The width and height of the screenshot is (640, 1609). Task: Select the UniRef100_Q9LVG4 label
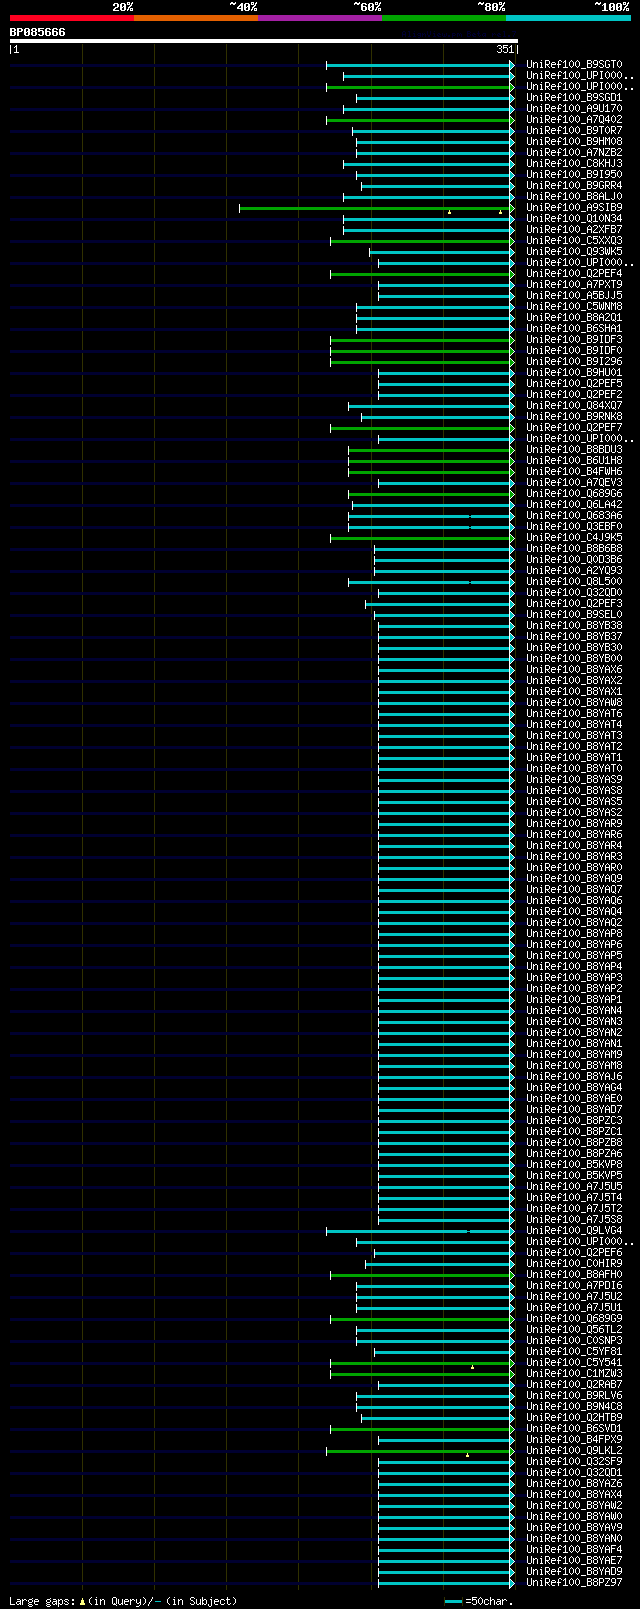tap(574, 1231)
